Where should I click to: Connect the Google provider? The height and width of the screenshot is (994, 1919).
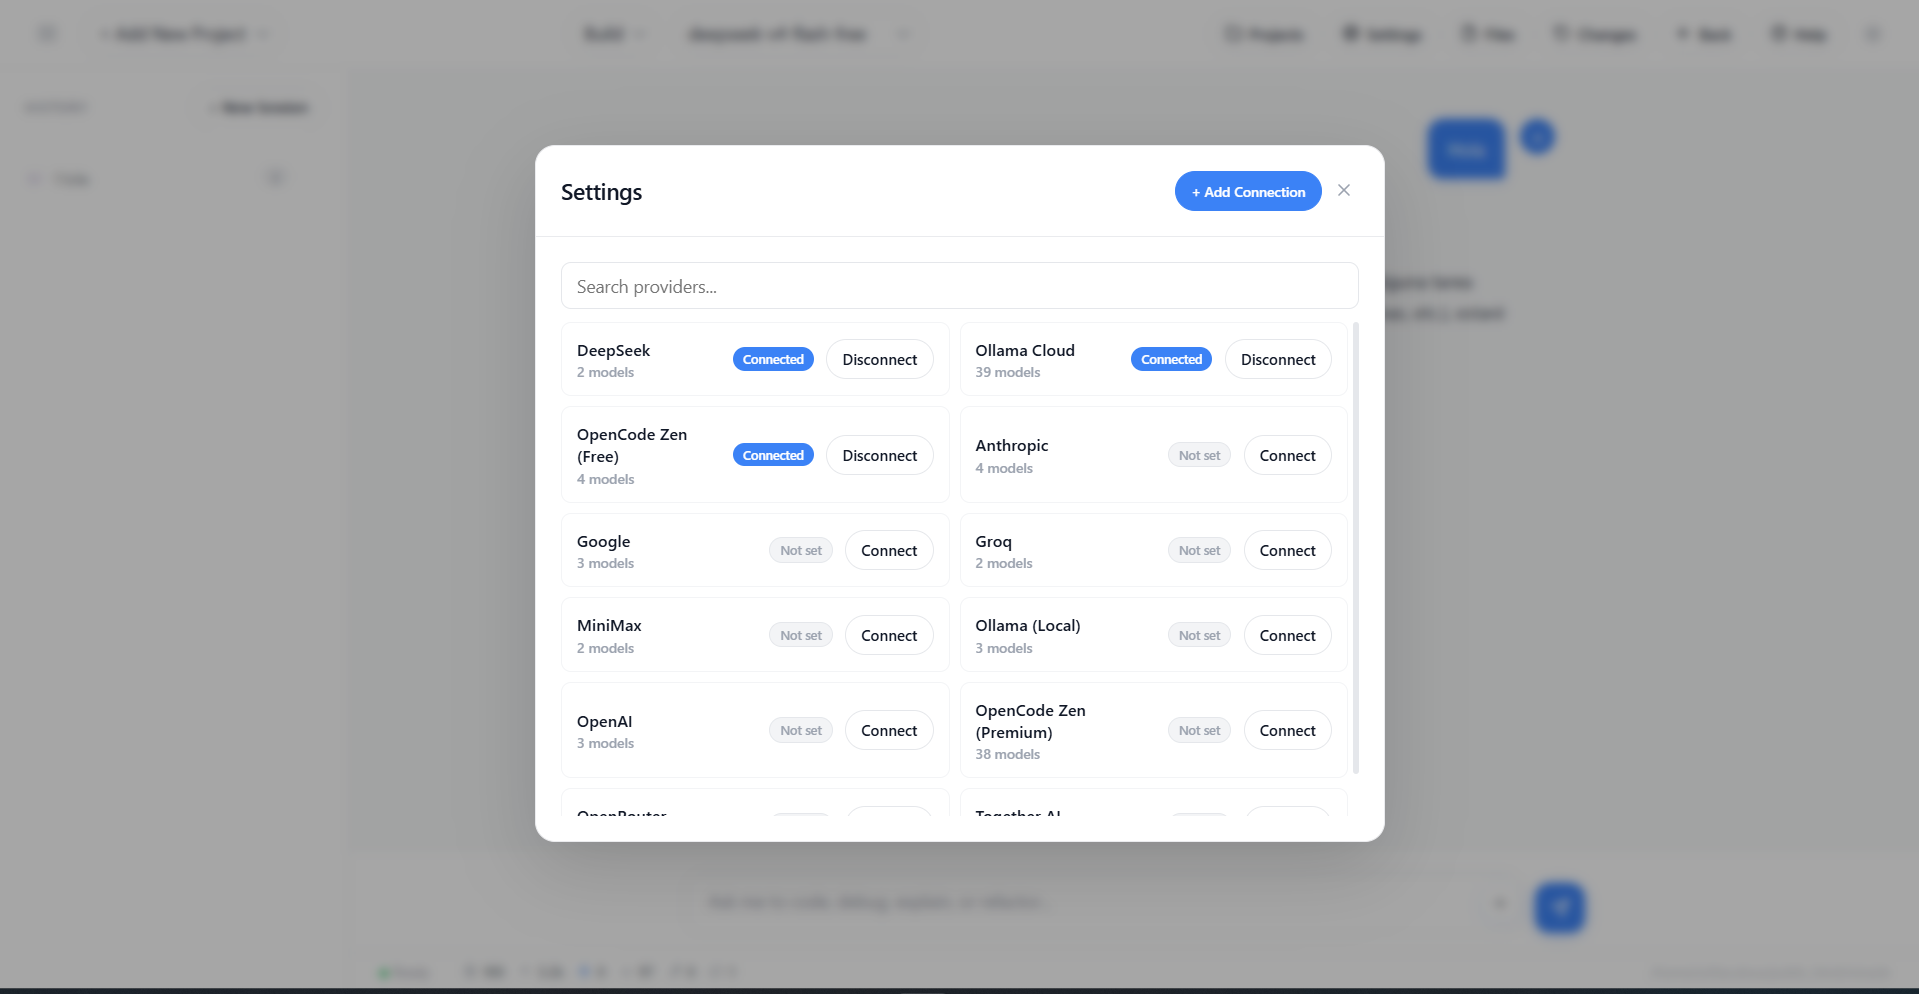889,550
